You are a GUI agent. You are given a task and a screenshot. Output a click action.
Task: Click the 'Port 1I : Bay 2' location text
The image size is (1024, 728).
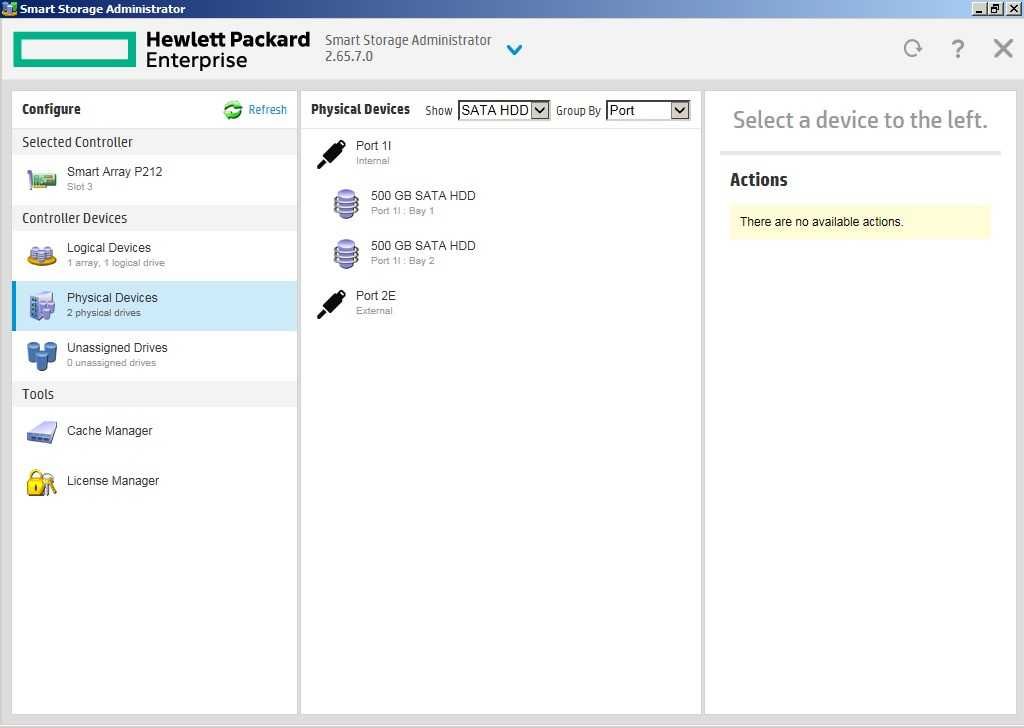coord(402,261)
